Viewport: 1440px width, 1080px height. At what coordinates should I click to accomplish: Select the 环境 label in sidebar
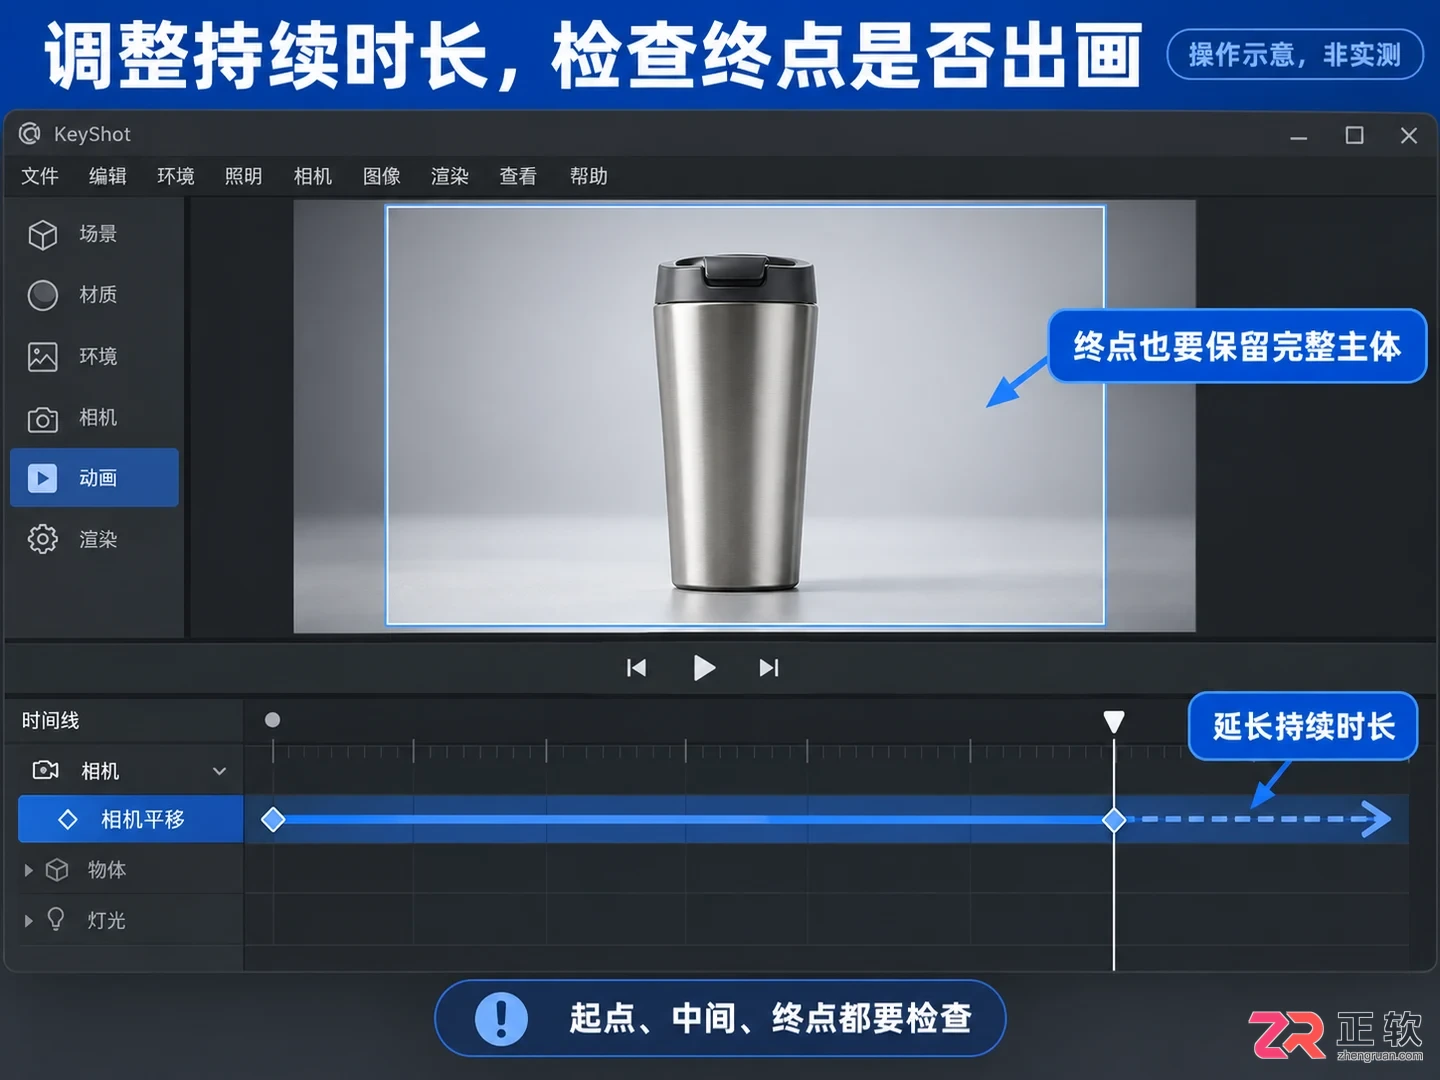pos(98,357)
